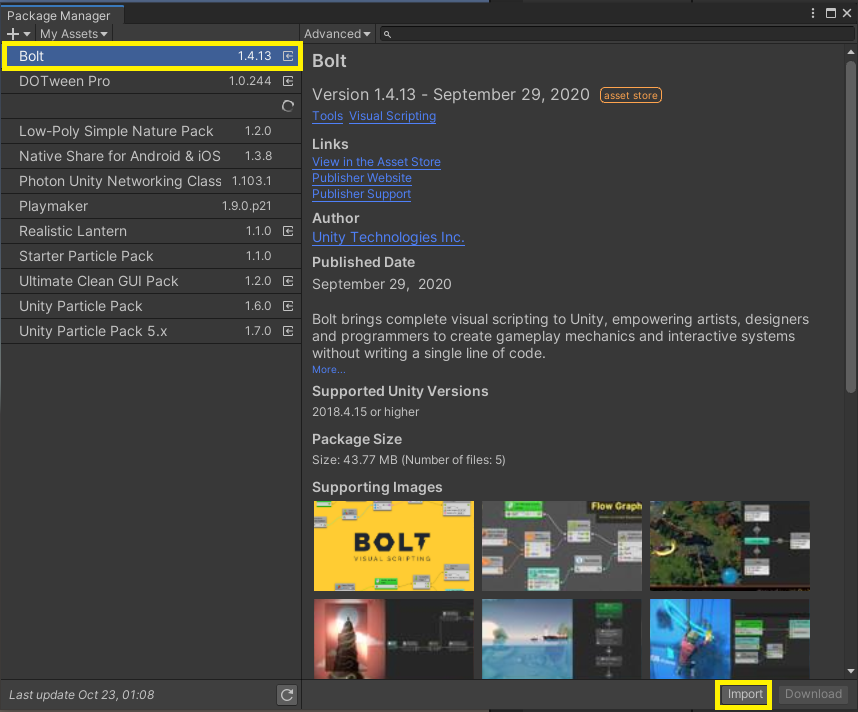Select Ultimate Clean GUI Pack

coord(151,281)
